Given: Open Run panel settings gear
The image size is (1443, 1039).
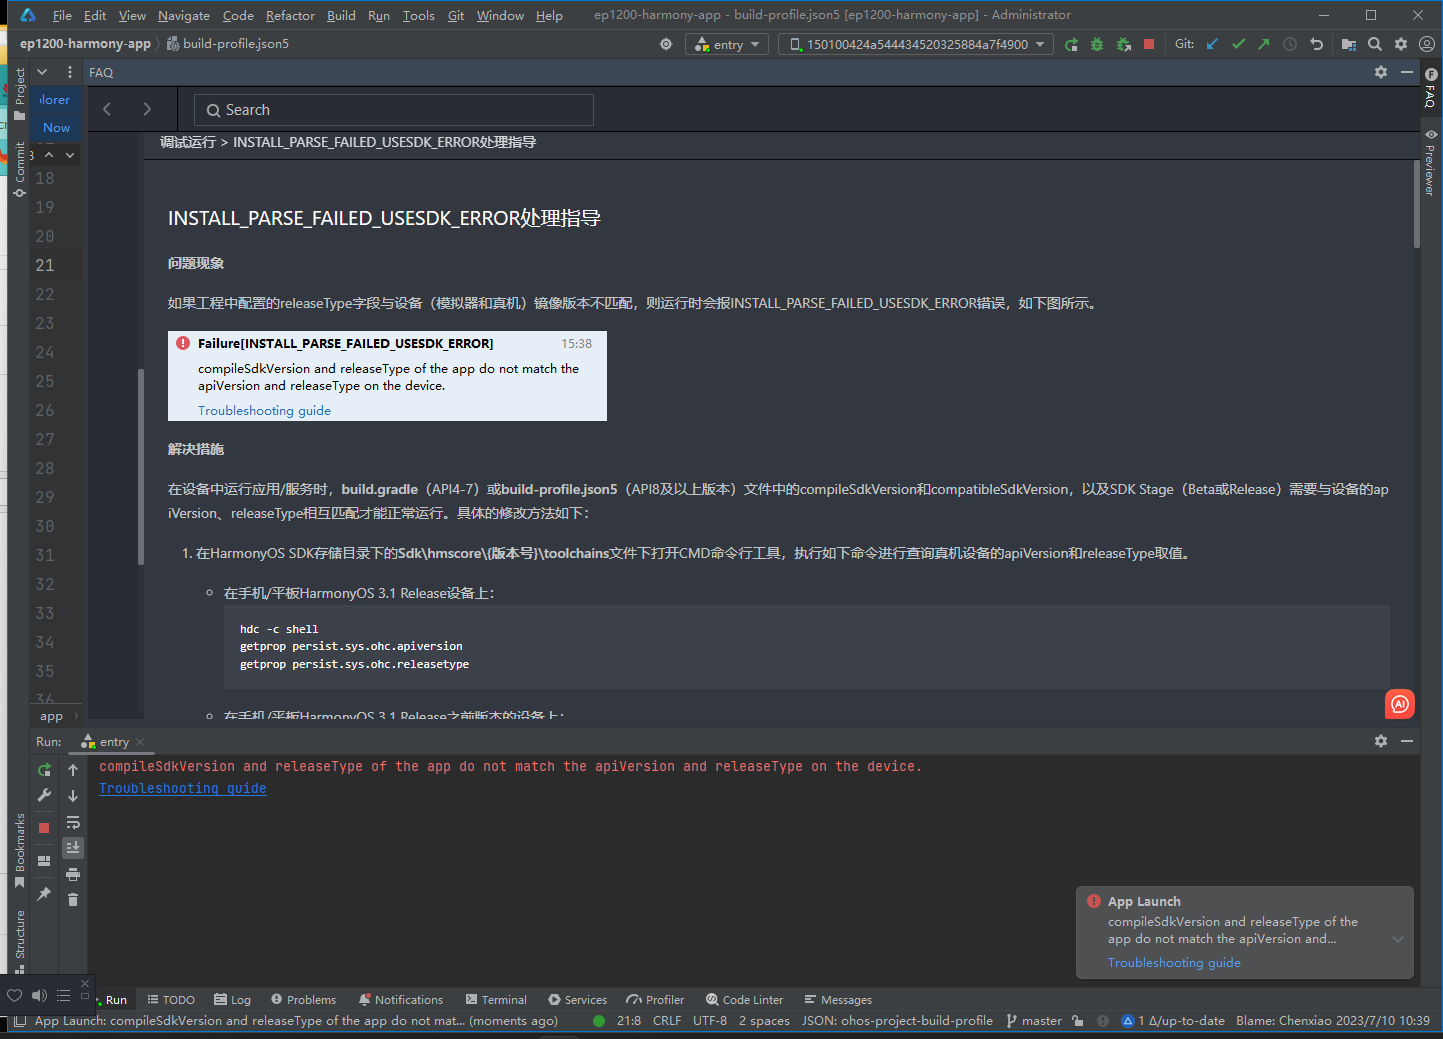Looking at the screenshot, I should point(1381,741).
